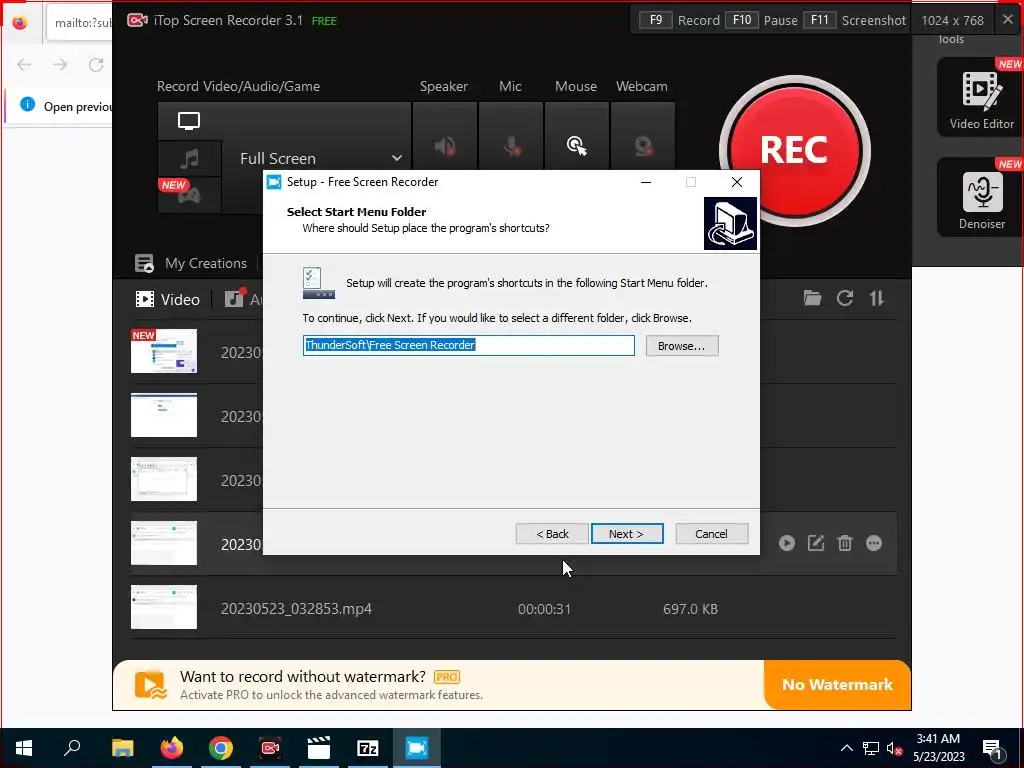Viewport: 1024px width, 768px height.
Task: Open thumbnail of 20230523_032853.mp4
Action: coord(164,607)
